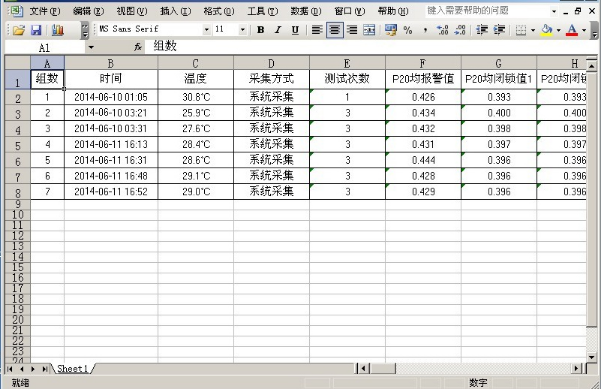Viewport: 601px width, 389px height.
Task: Select column C header
Action: (x=195, y=63)
